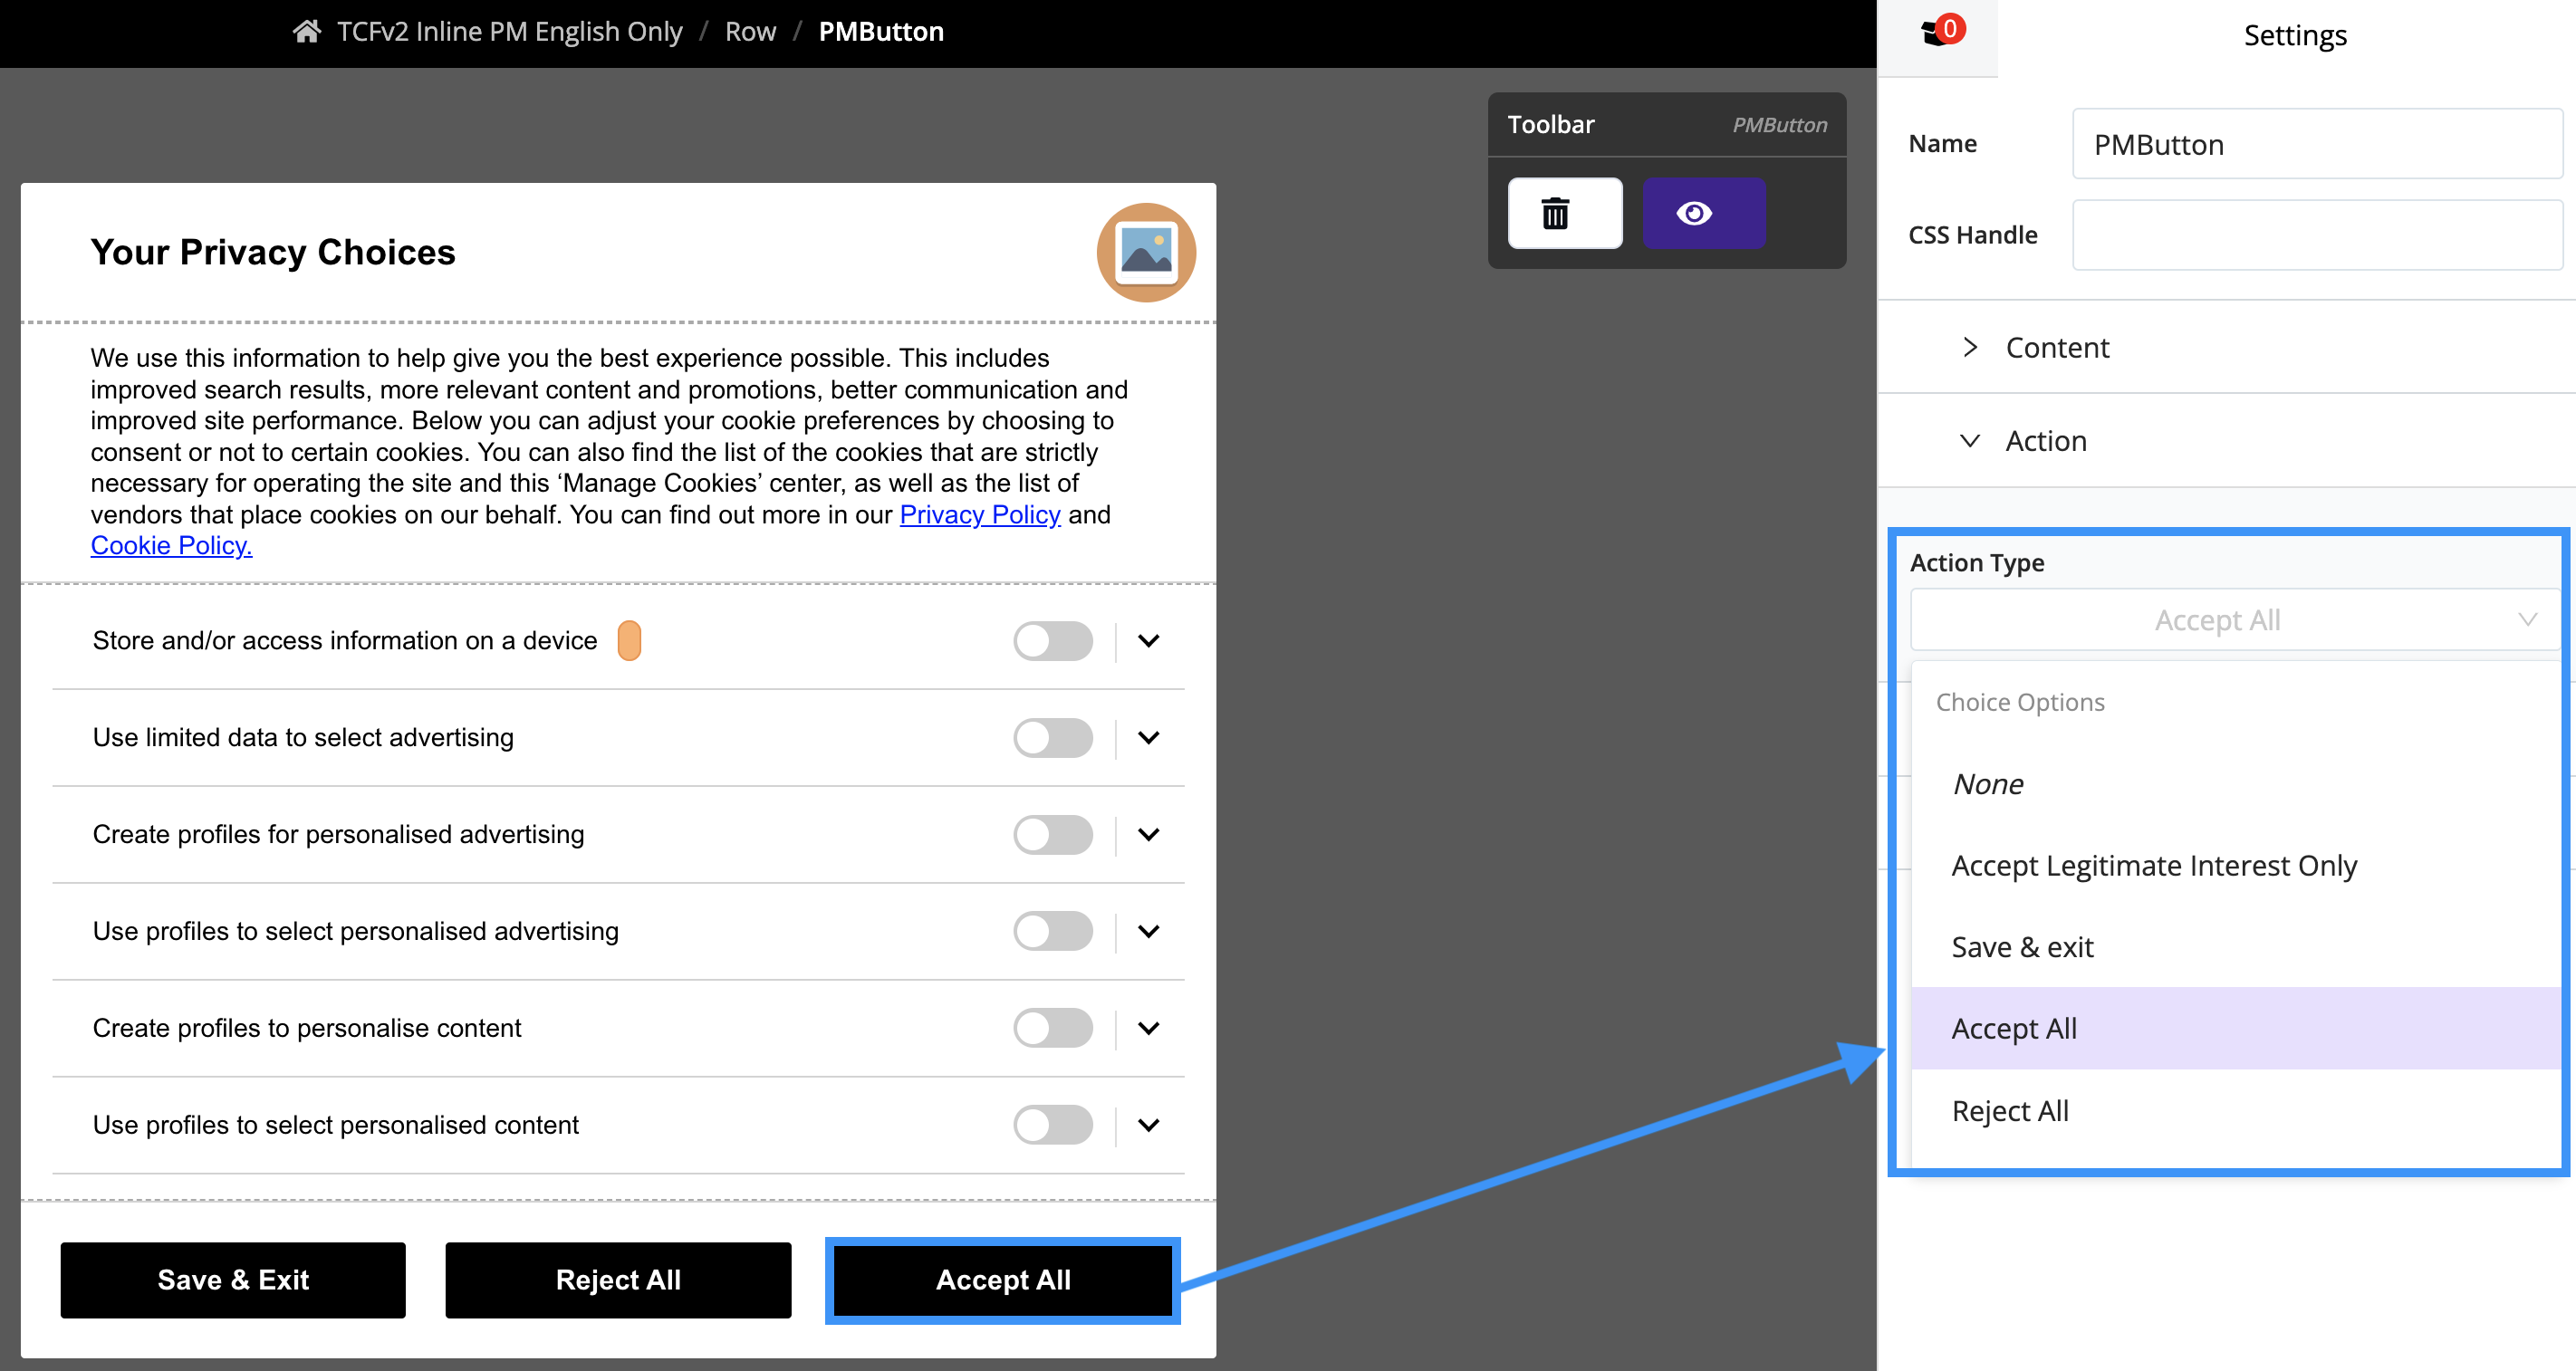Select Accept Legitimate Interest Only option
Screen dimensions: 2576x1371
tap(2235, 865)
